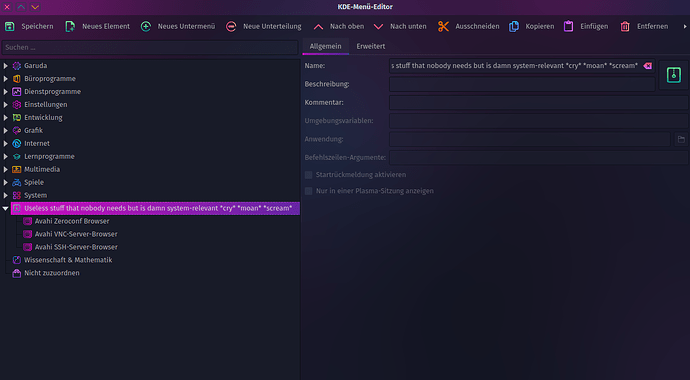
Task: Focus the Suchen search field
Action: point(150,47)
